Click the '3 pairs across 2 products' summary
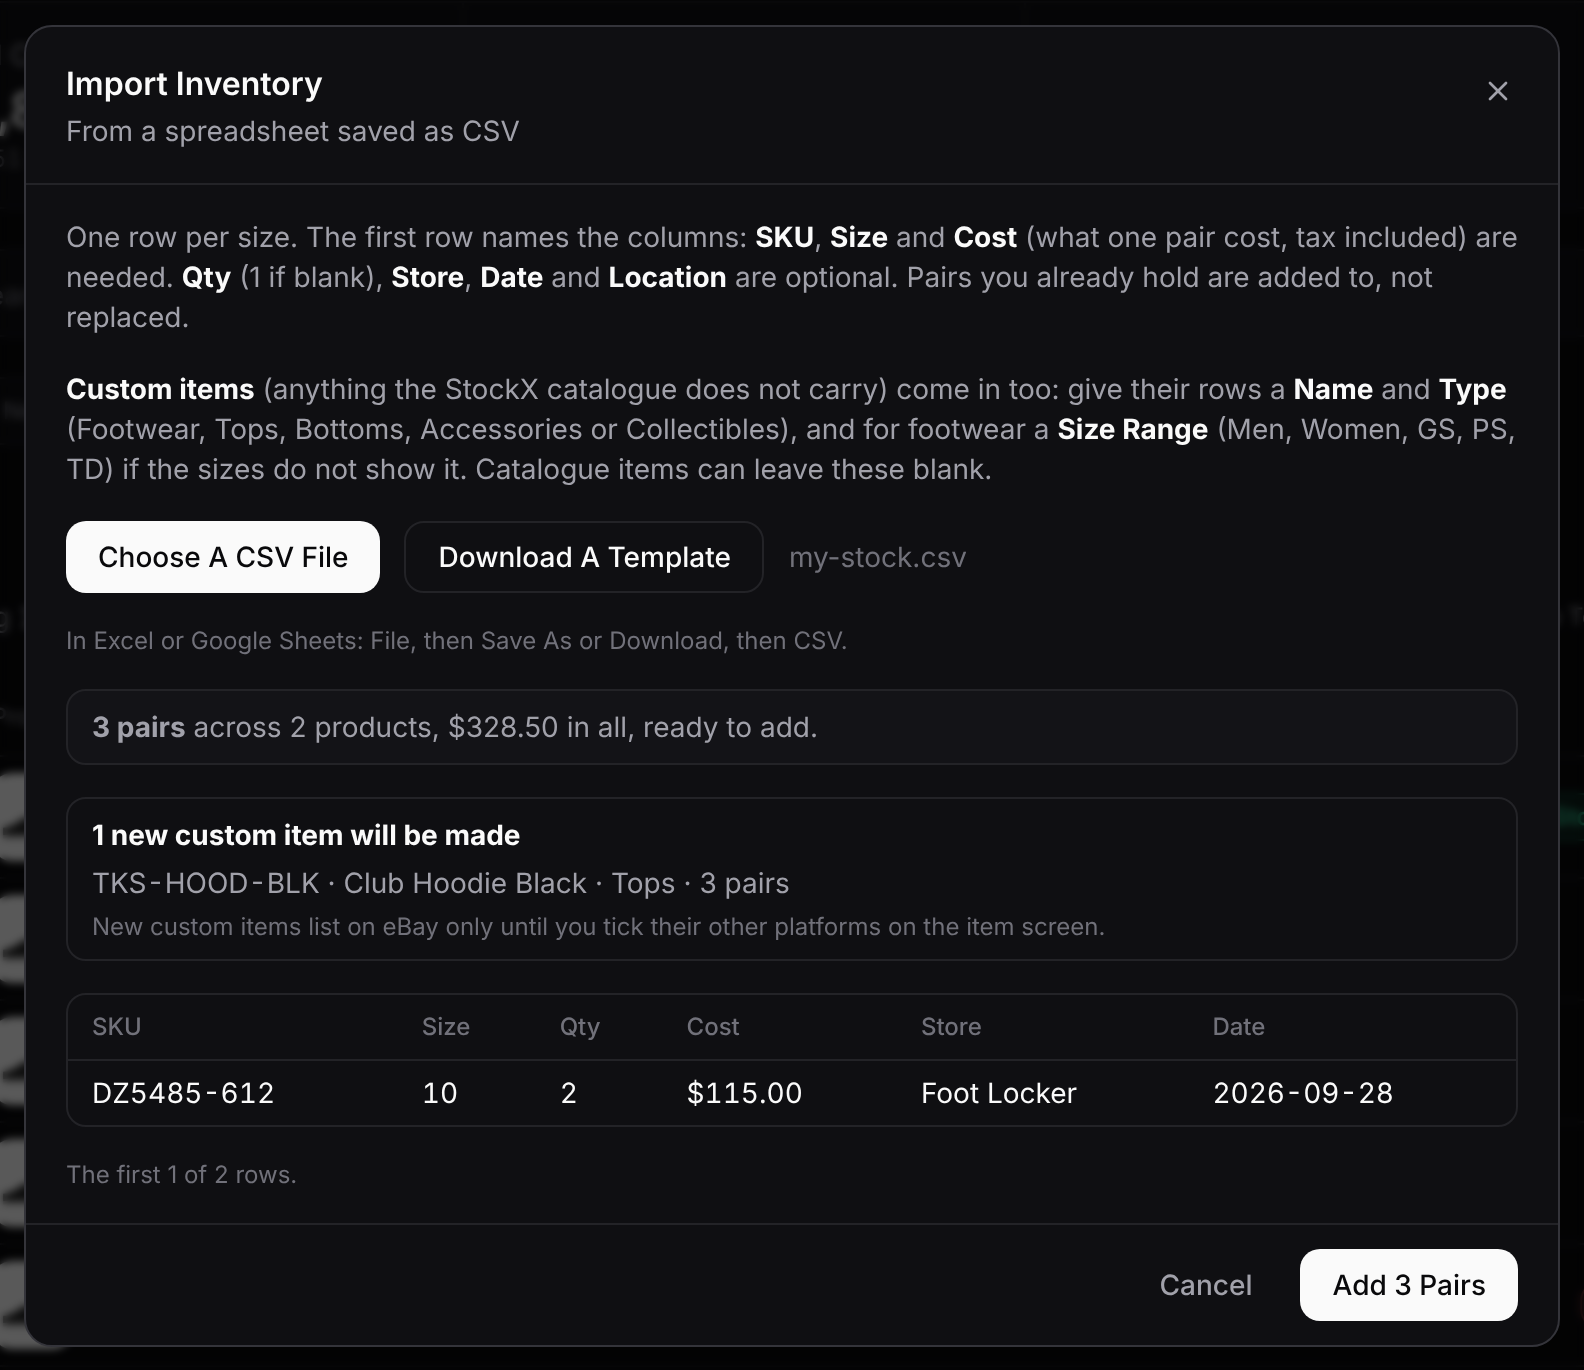Screen dimensions: 1584x1370 [455, 727]
